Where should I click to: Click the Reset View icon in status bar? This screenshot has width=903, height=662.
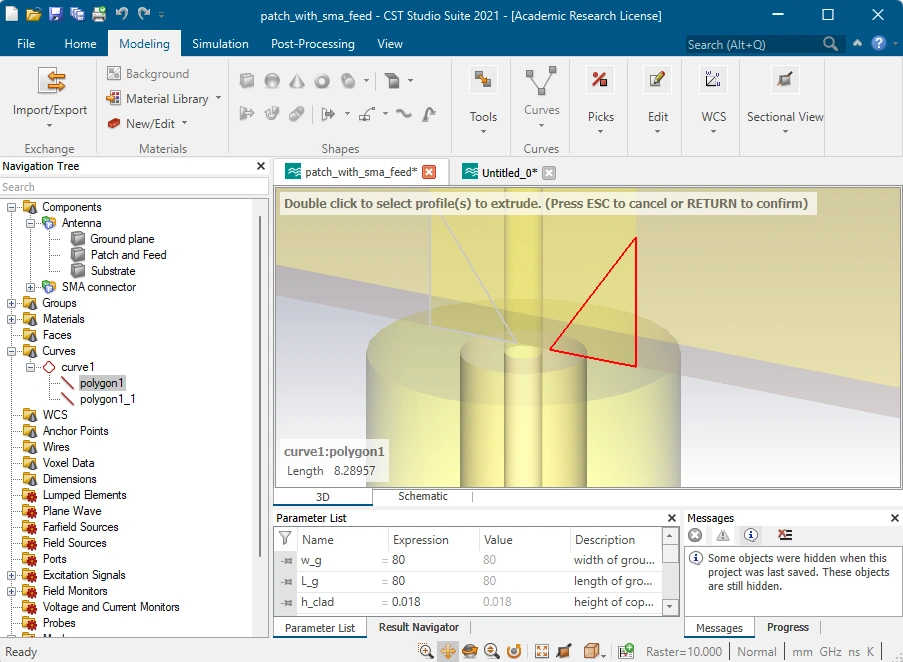click(542, 651)
